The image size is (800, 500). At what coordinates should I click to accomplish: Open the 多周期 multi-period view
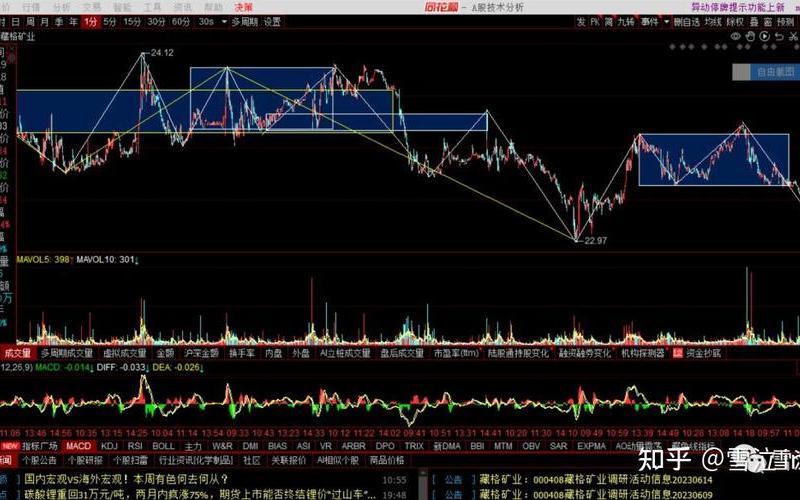click(x=244, y=22)
